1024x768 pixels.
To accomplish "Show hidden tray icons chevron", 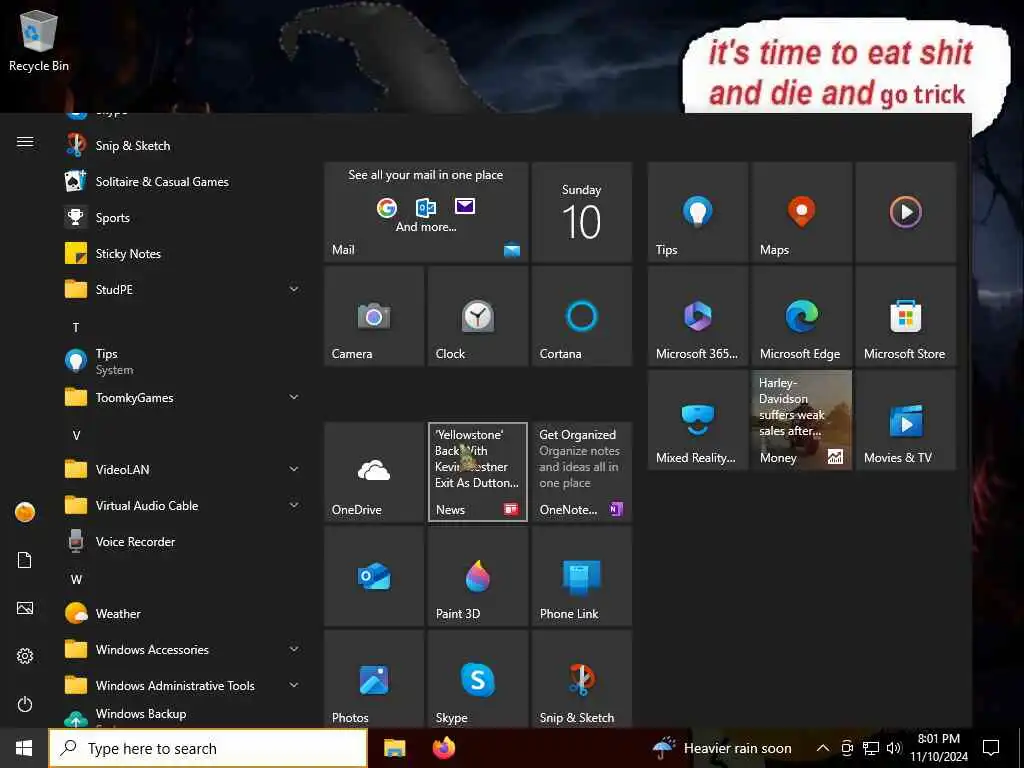I will click(x=823, y=748).
